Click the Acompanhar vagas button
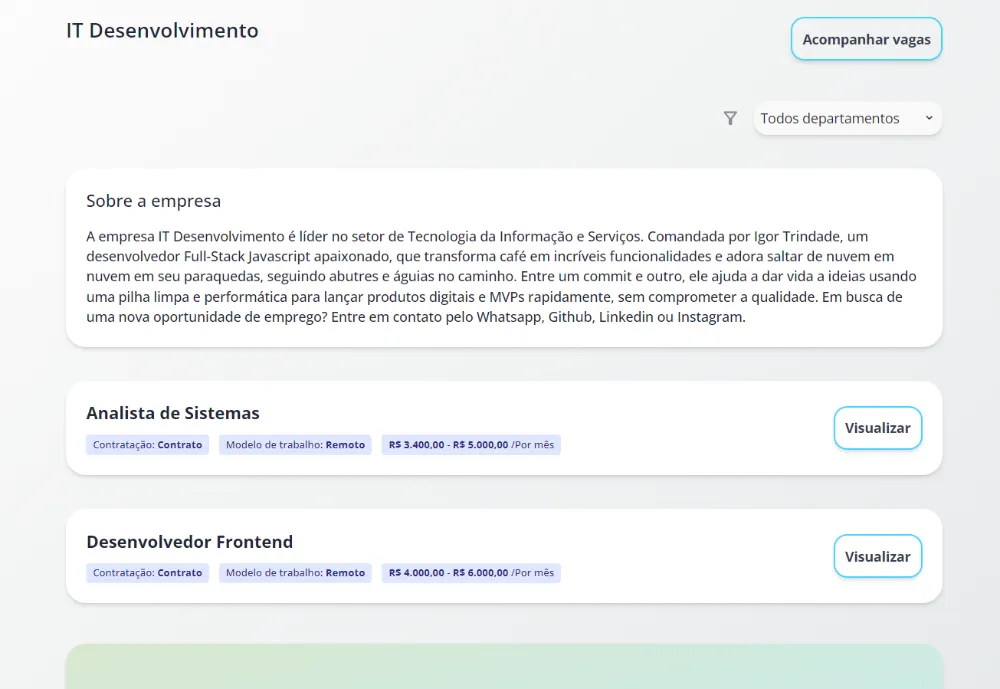1000x689 pixels. (x=866, y=40)
